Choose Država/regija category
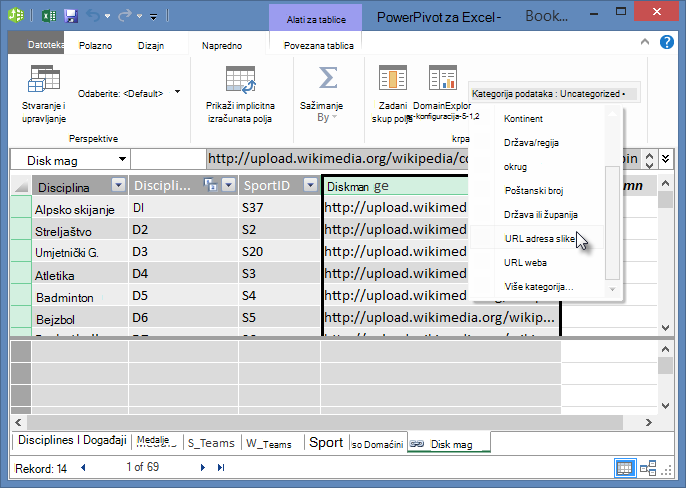Viewport: 686px width, 488px height. 531,143
